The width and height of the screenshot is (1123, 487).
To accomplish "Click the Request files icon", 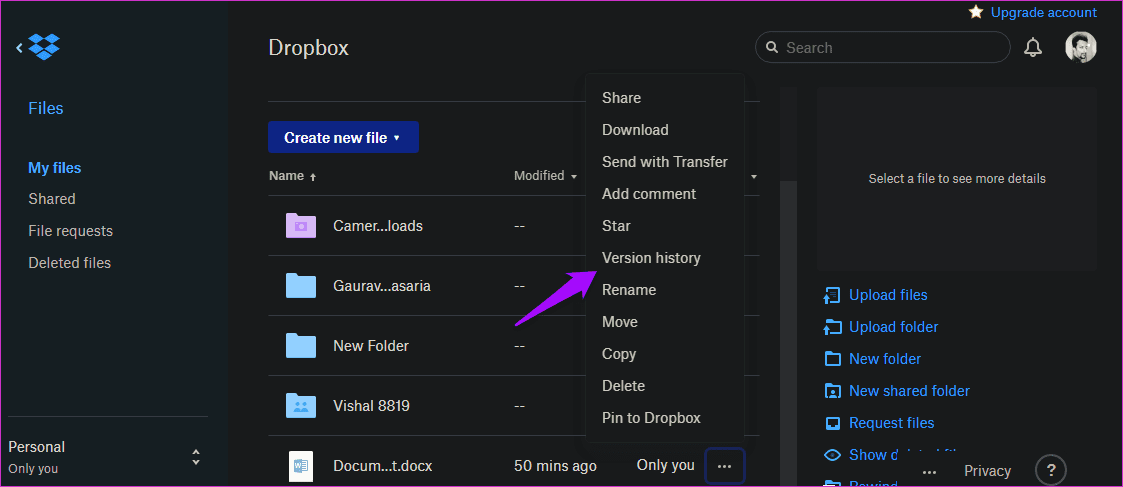I will (x=832, y=423).
